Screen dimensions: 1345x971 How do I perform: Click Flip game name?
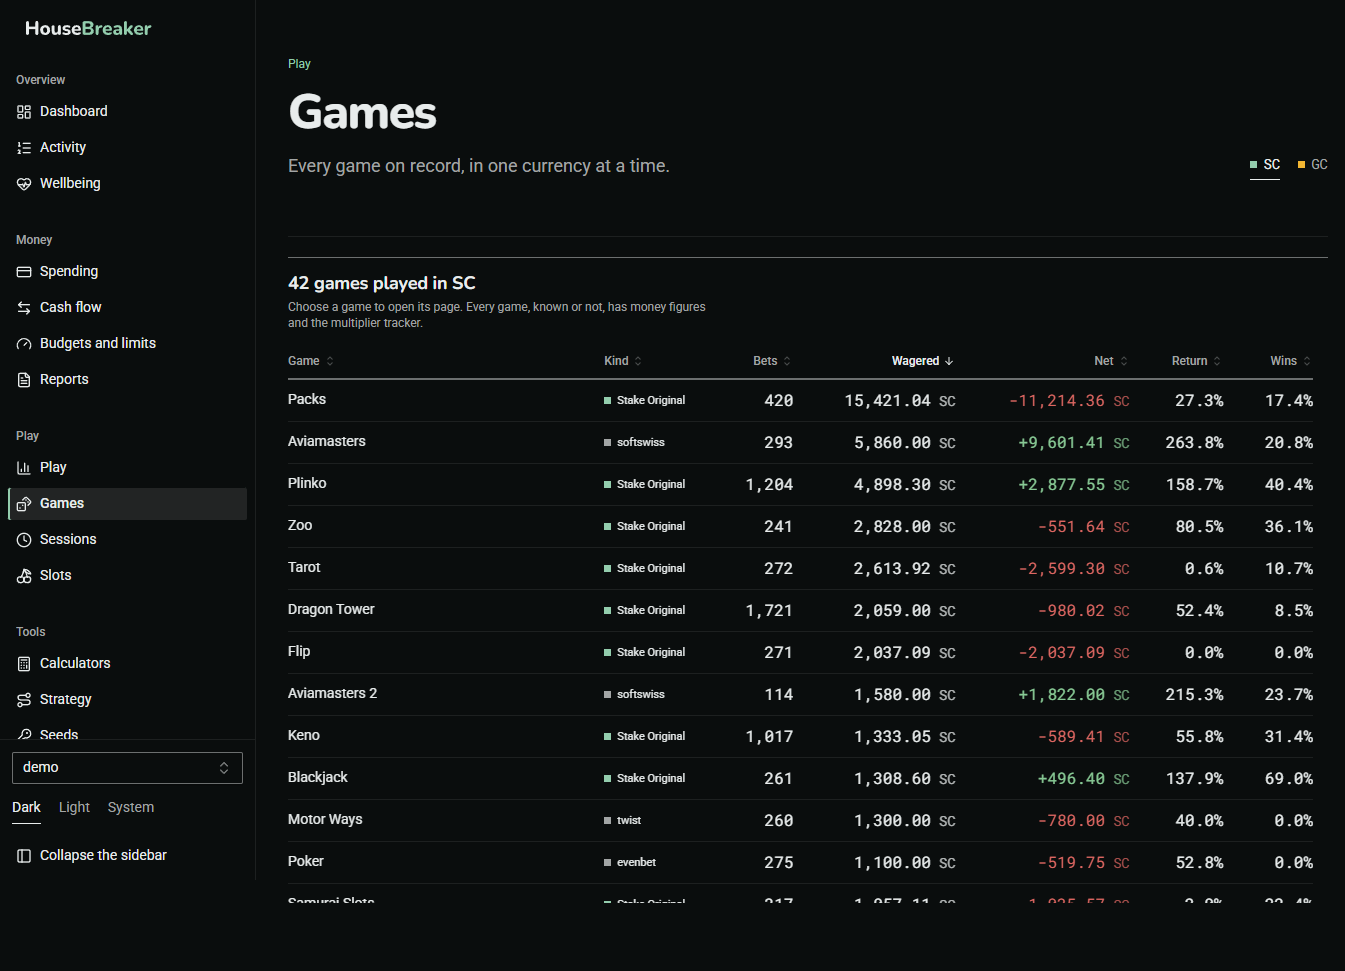tap(299, 652)
